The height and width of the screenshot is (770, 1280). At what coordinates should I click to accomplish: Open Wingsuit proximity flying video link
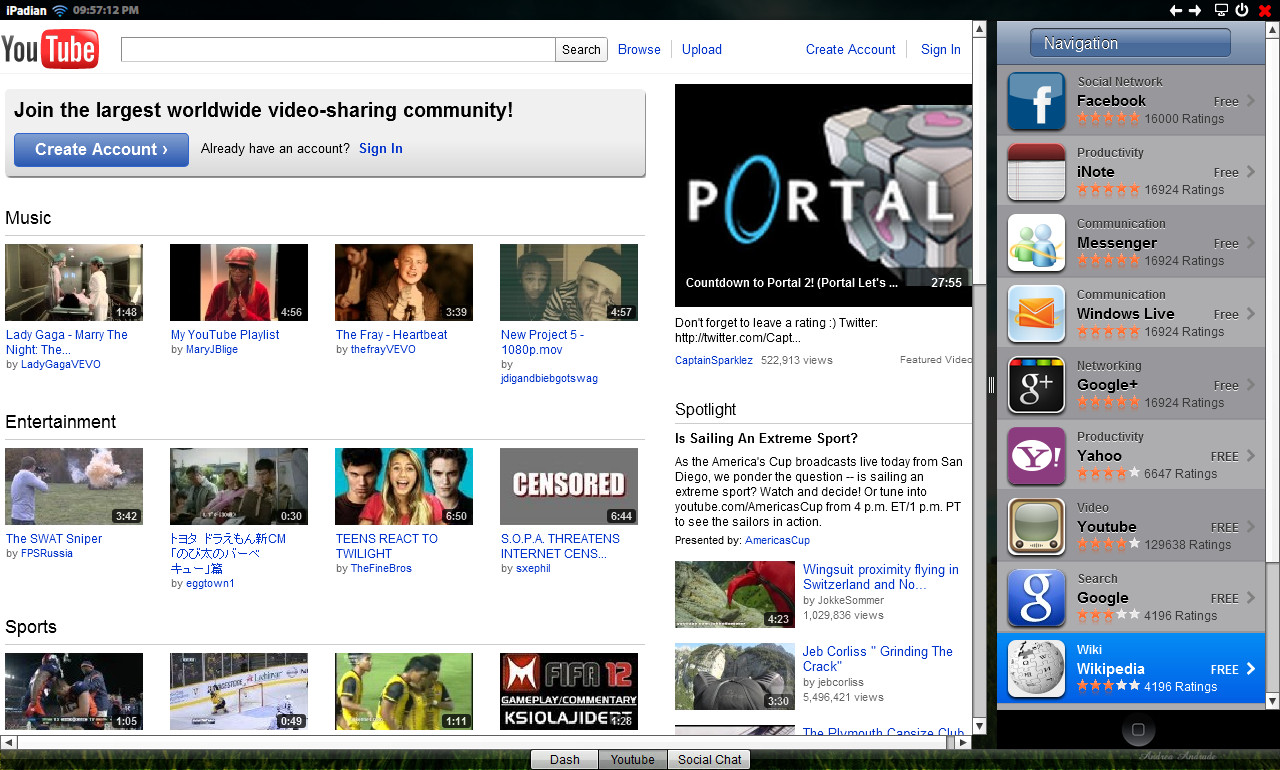coord(880,577)
